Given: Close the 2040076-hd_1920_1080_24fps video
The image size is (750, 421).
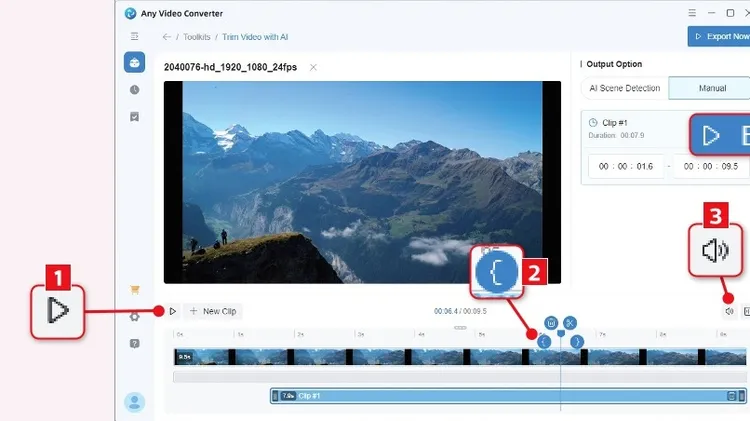Looking at the screenshot, I should (313, 67).
